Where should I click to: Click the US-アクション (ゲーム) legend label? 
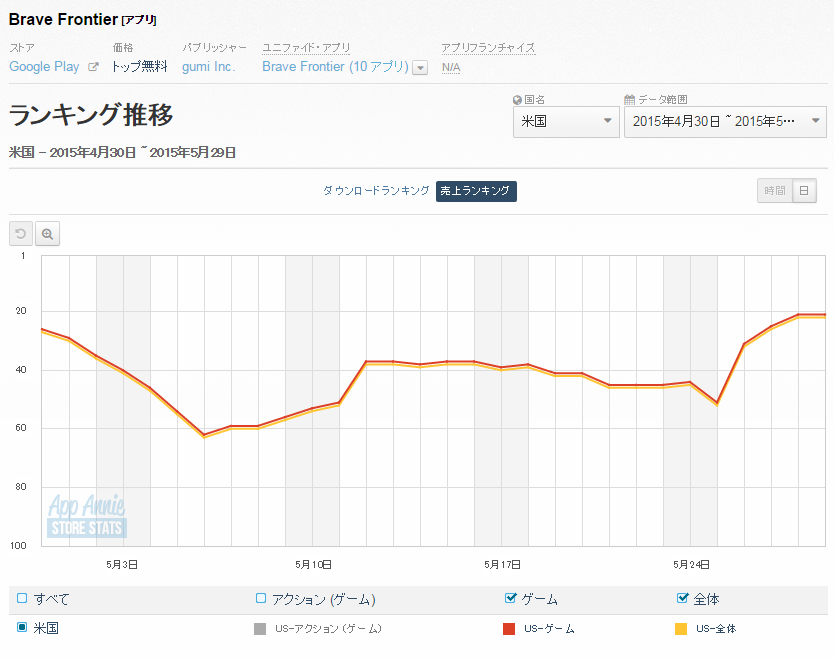[328, 629]
